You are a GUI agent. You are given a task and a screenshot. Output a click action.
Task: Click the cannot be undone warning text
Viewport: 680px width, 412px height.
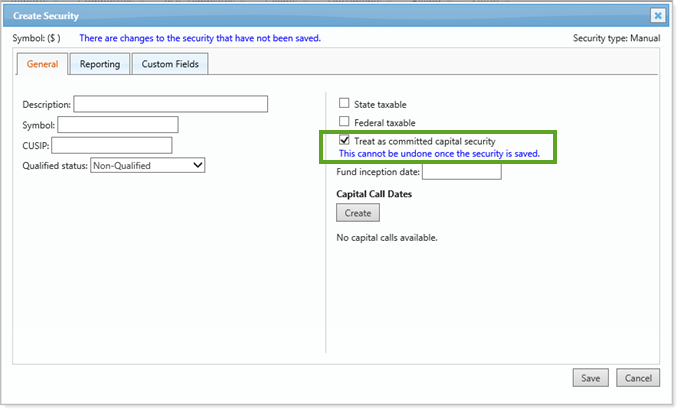click(x=439, y=154)
